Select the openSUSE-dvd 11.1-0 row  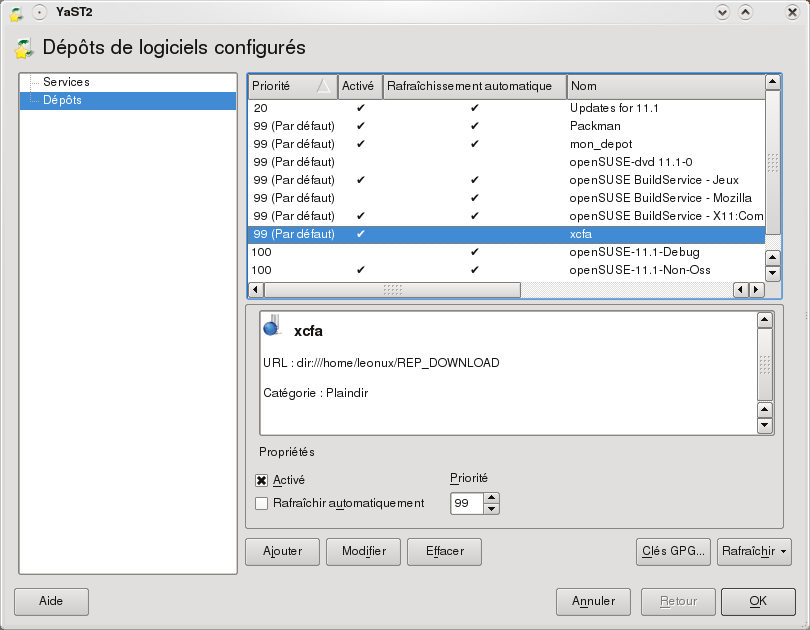tap(506, 162)
